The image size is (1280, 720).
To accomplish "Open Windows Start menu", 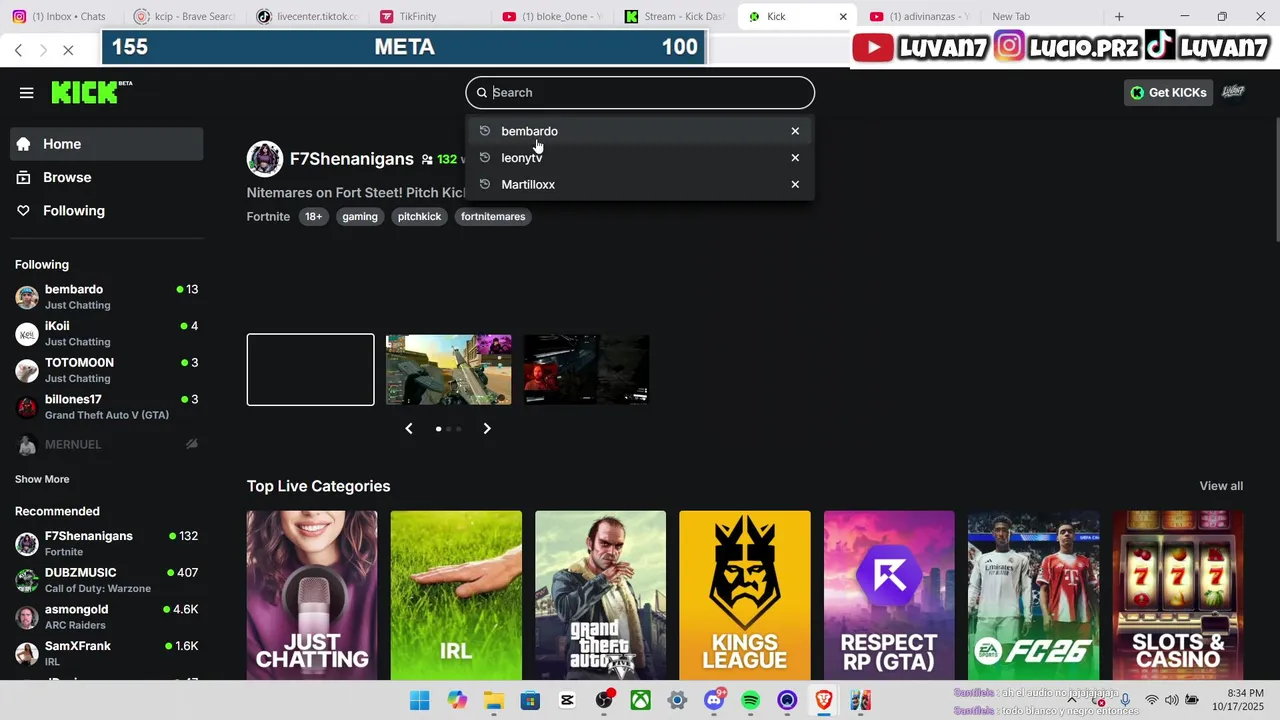I will pos(420,700).
